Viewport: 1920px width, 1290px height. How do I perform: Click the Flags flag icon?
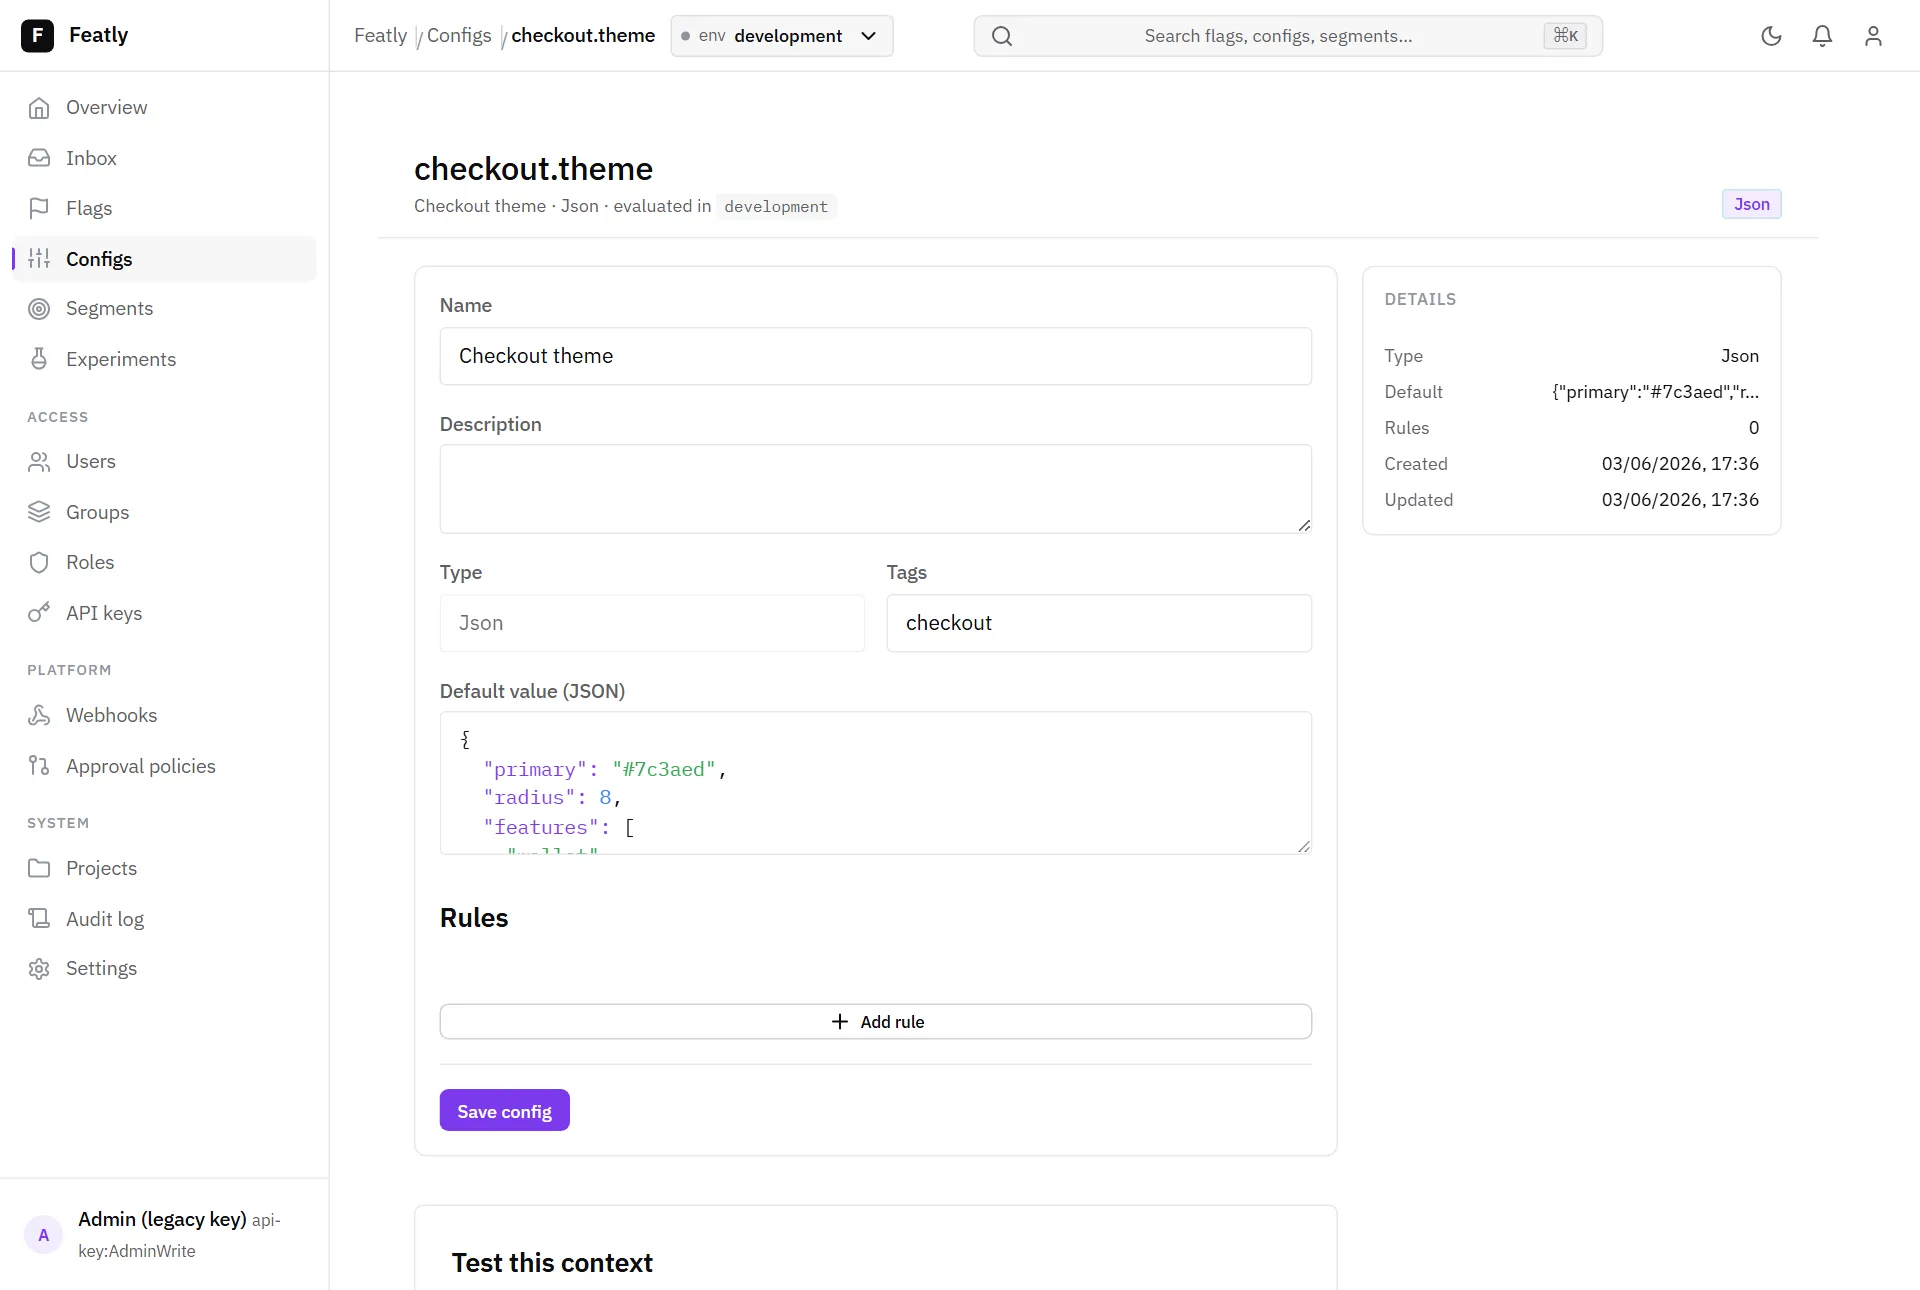39,209
